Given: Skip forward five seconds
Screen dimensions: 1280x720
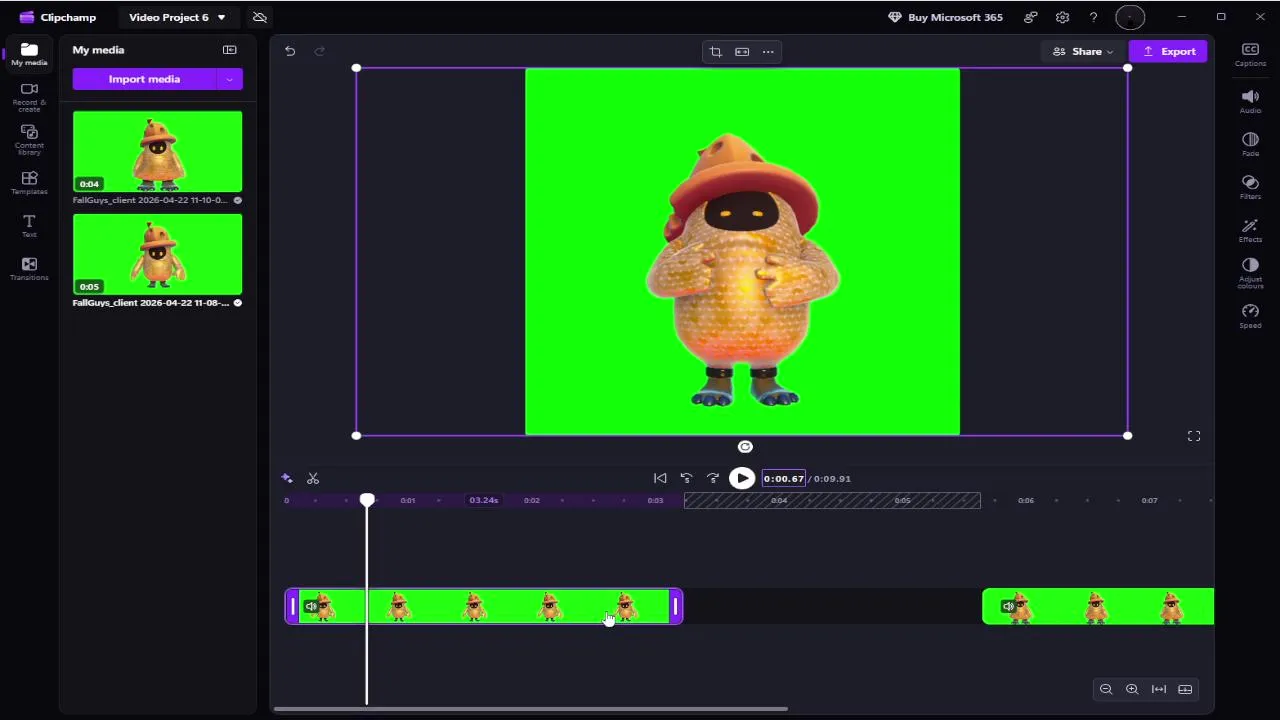Looking at the screenshot, I should pos(713,479).
